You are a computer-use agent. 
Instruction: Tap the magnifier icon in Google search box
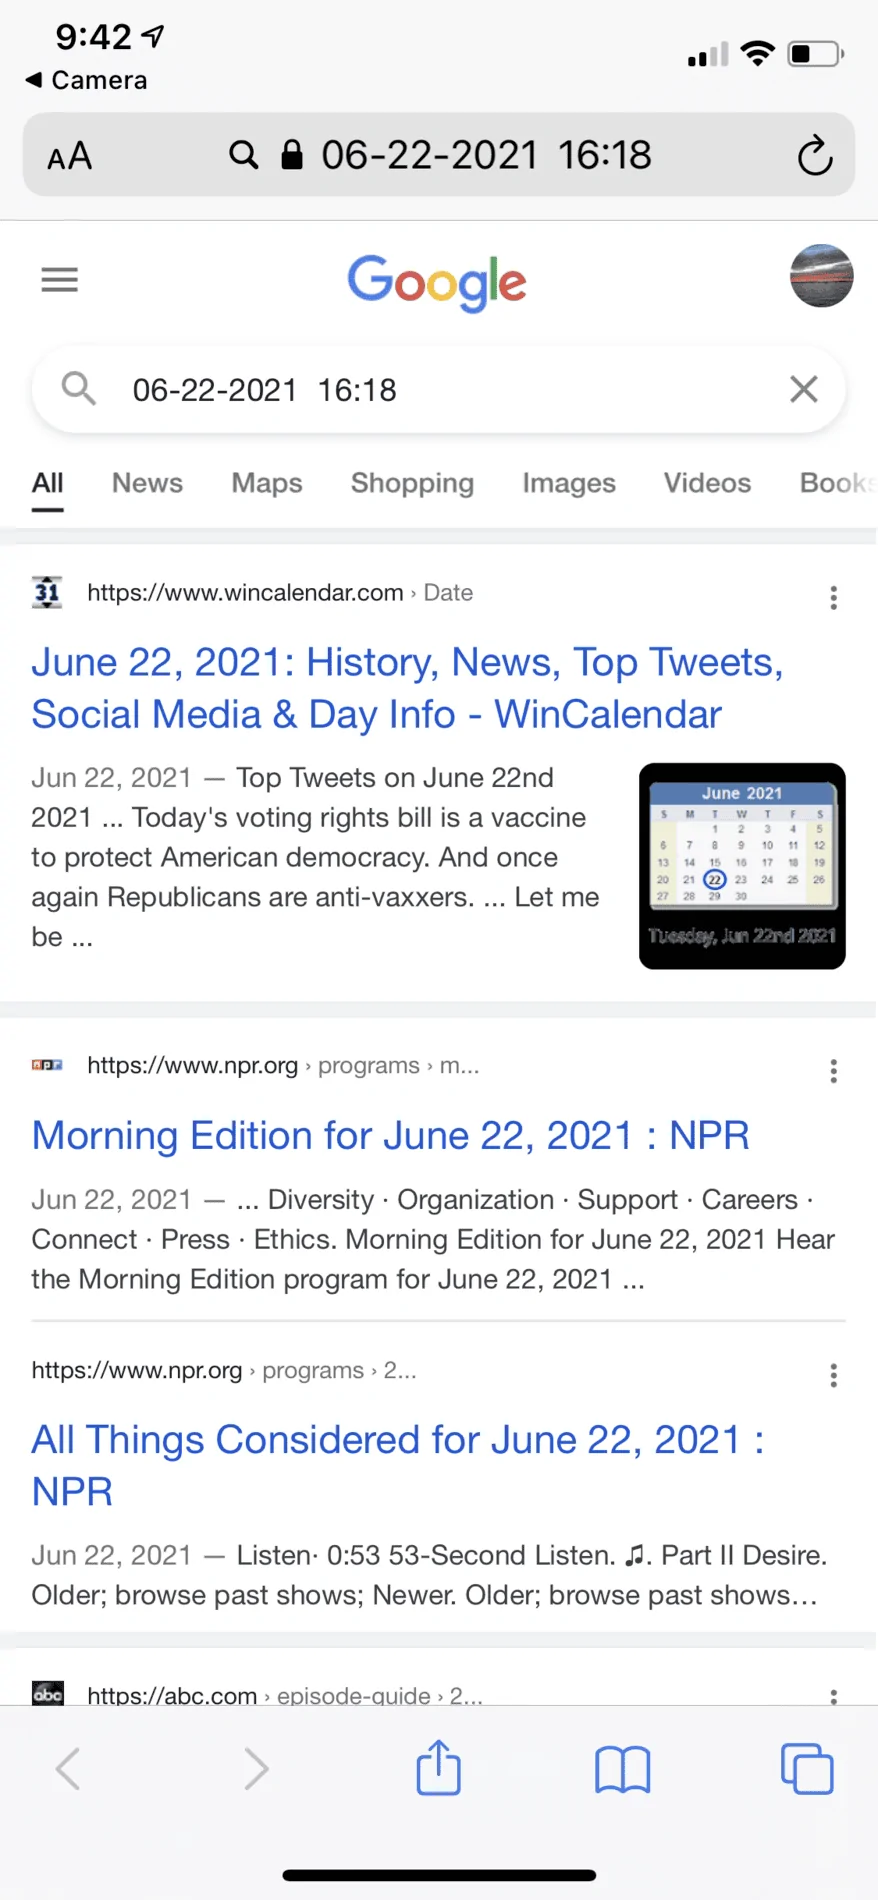(x=79, y=388)
